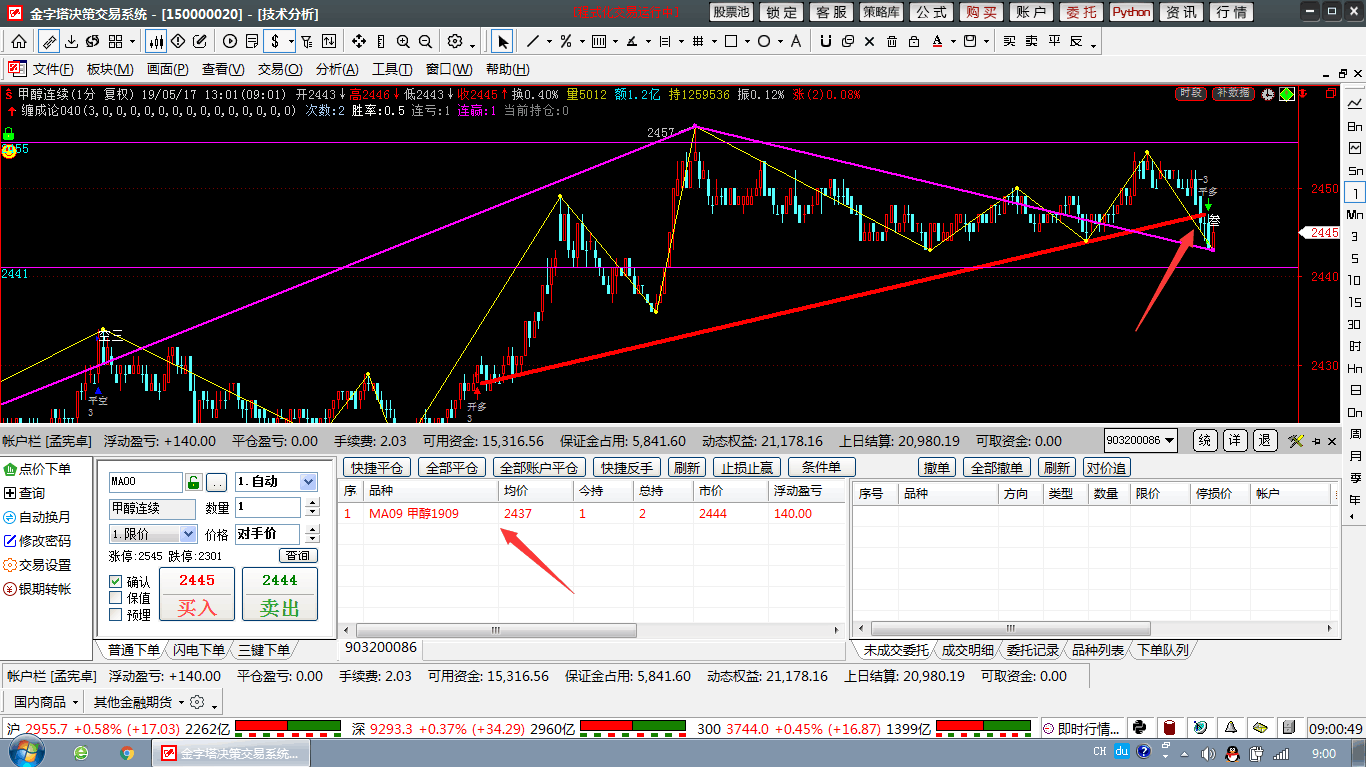
Task: Select the circle drawing tool
Action: click(x=764, y=42)
